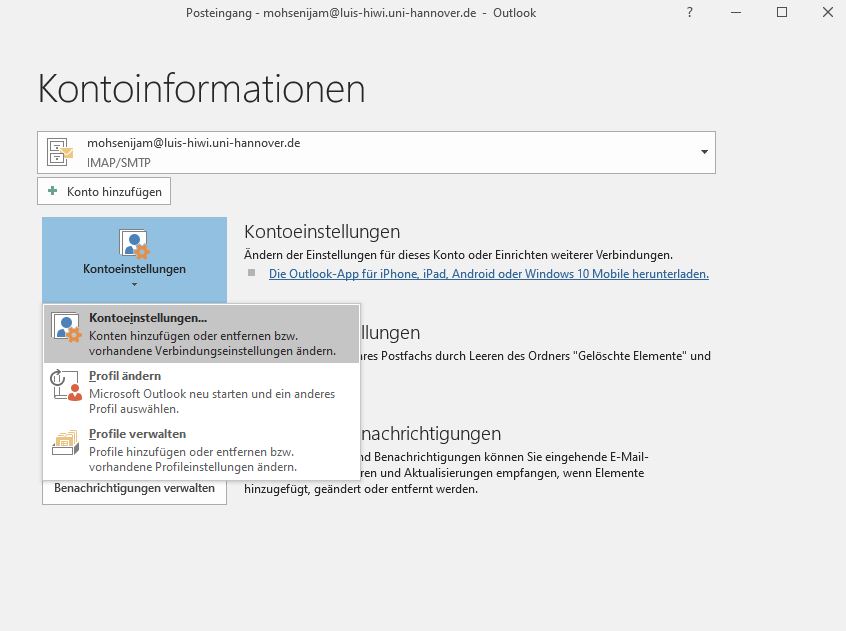The width and height of the screenshot is (846, 631).
Task: Click the small arrow under Kontoeinstellungen
Action: [134, 284]
